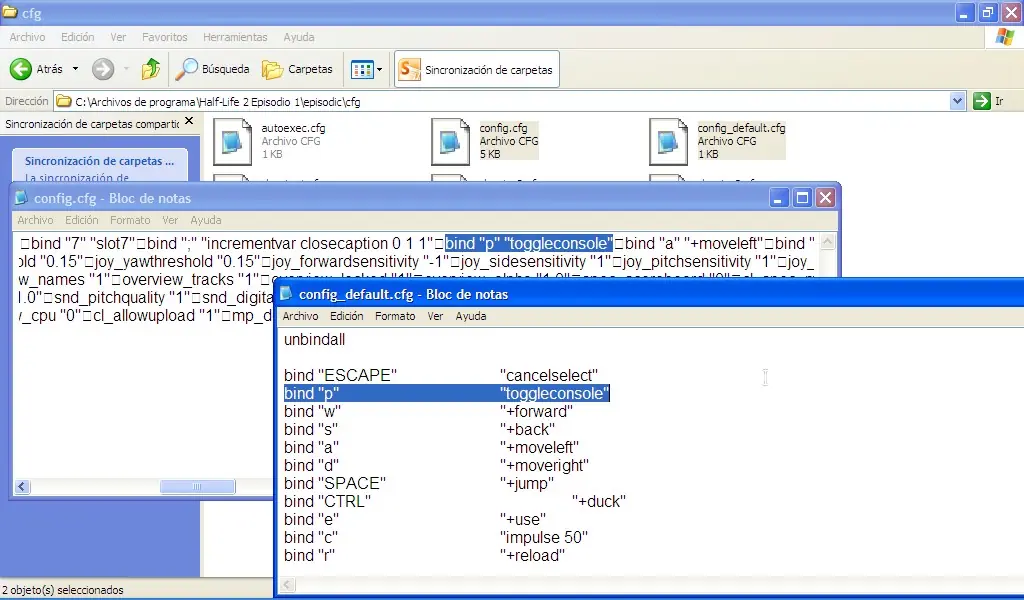Screen dimensions: 1024x600
Task: Select the config_default.cfg file icon
Action: (669, 141)
